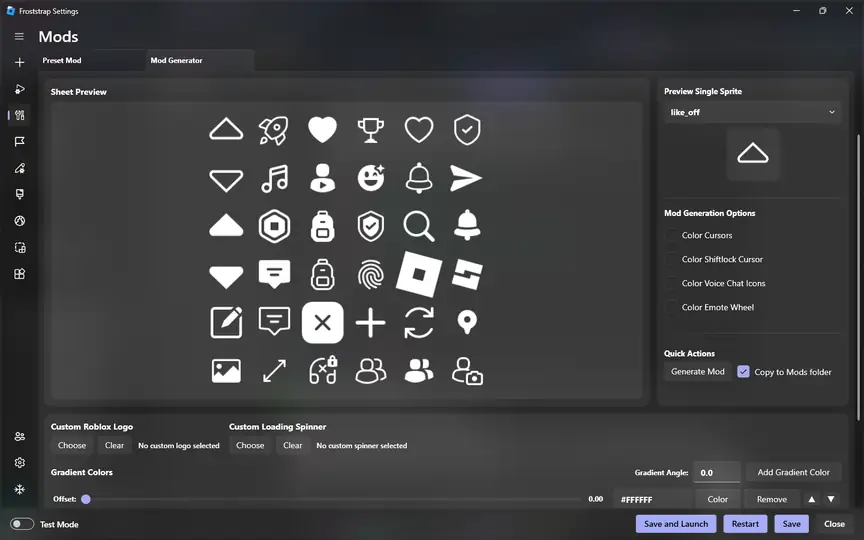Image resolution: width=864 pixels, height=540 pixels.
Task: Click Add Gradient Color button
Action: tap(793, 472)
